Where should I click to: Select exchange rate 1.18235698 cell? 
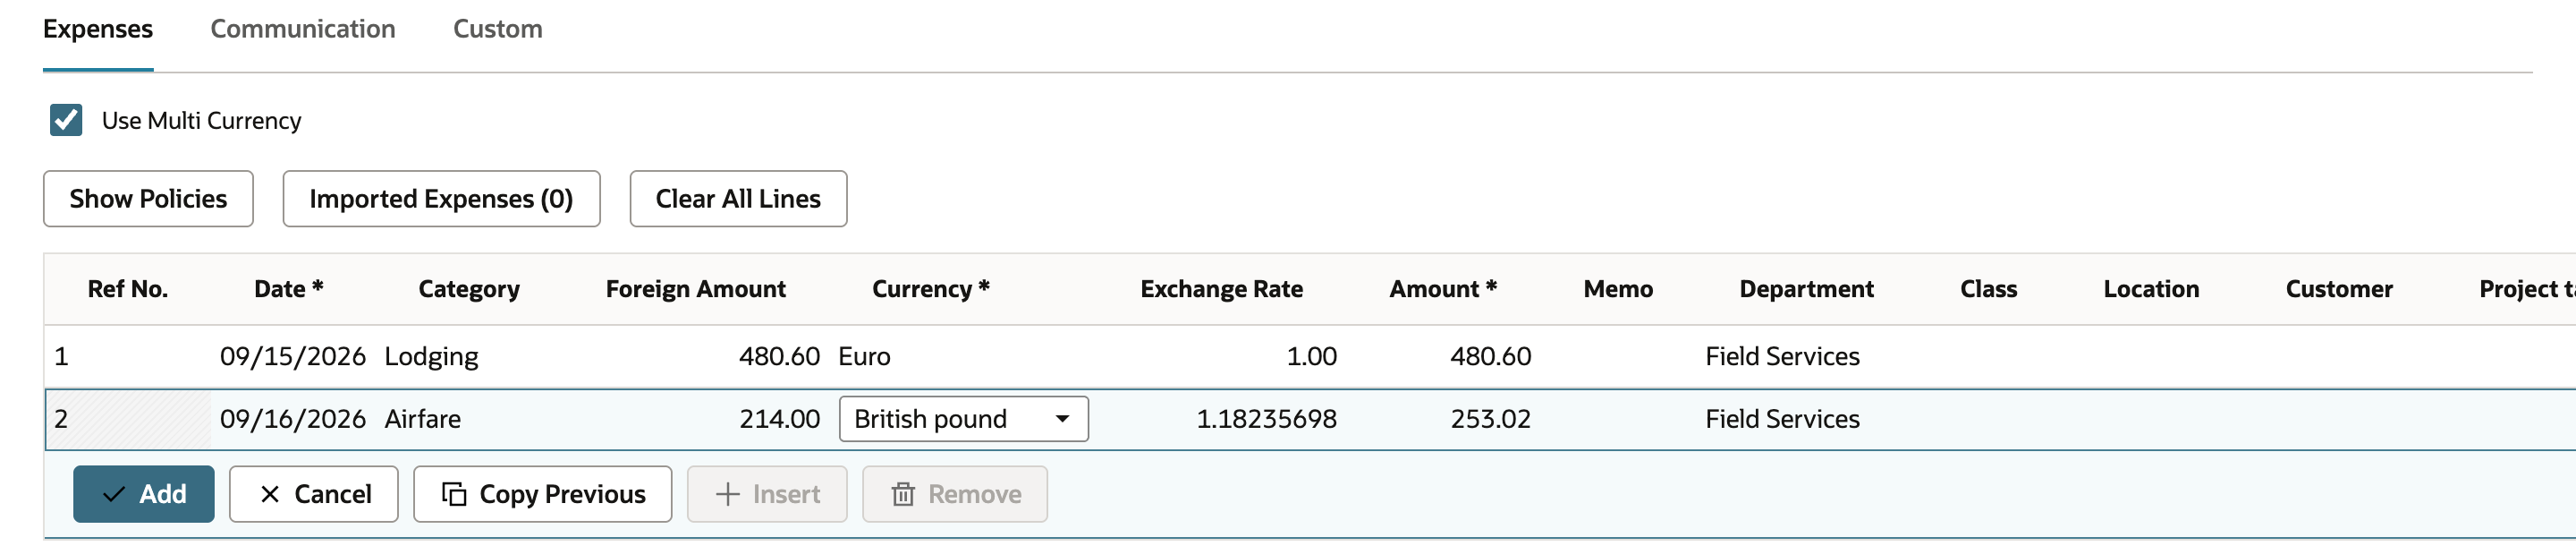click(1266, 419)
